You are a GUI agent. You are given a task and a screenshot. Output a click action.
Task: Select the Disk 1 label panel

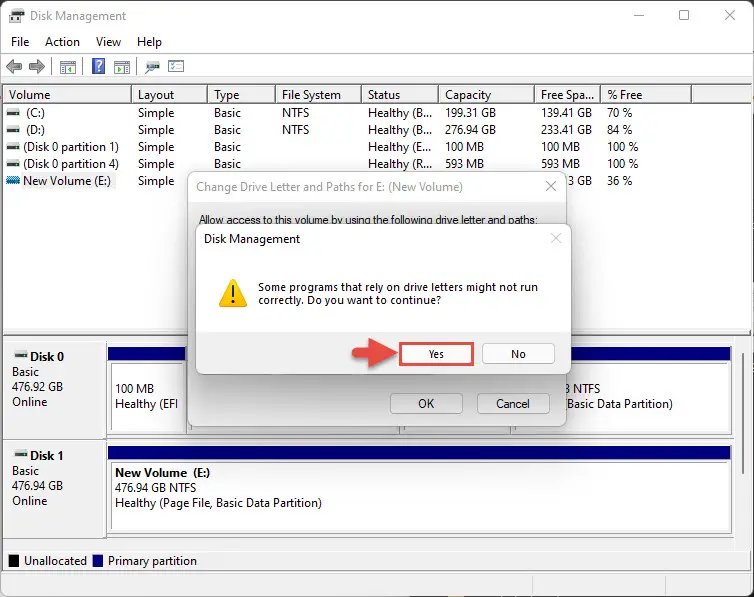54,489
